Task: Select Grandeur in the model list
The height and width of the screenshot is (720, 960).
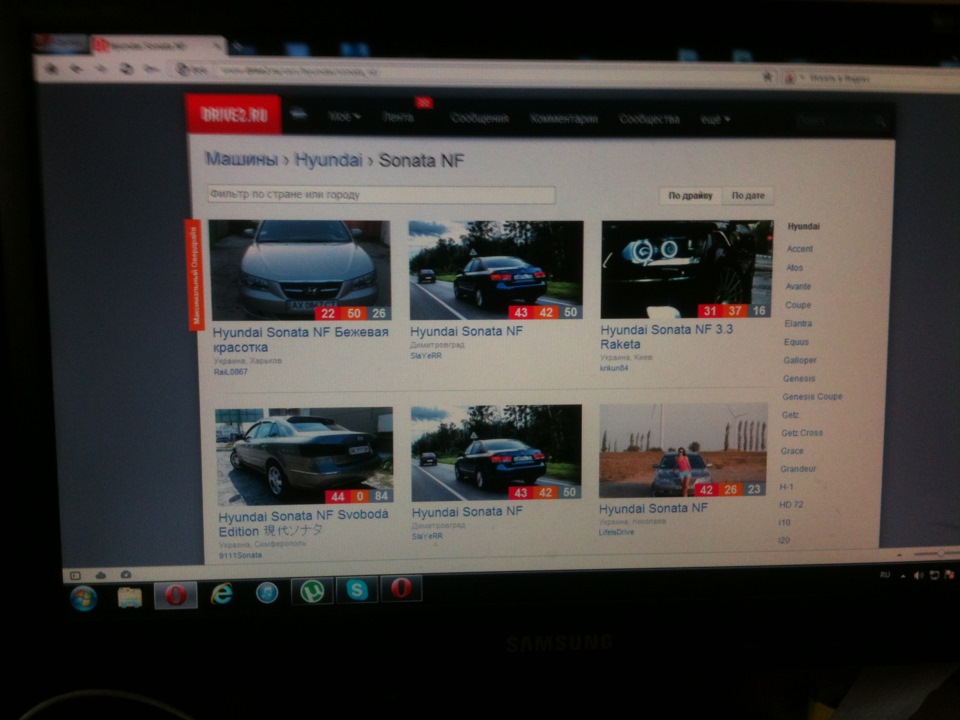Action: (x=798, y=468)
